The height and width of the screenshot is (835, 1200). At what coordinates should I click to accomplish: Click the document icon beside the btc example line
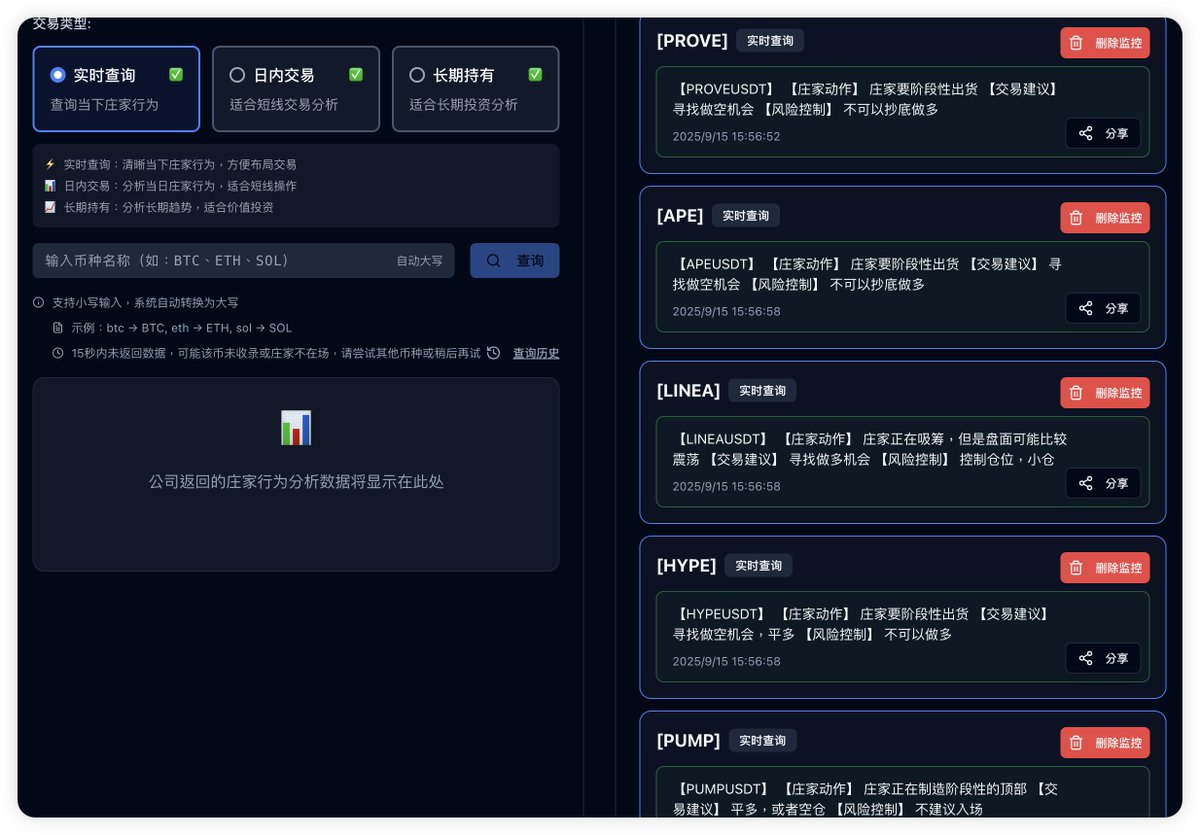click(57, 327)
